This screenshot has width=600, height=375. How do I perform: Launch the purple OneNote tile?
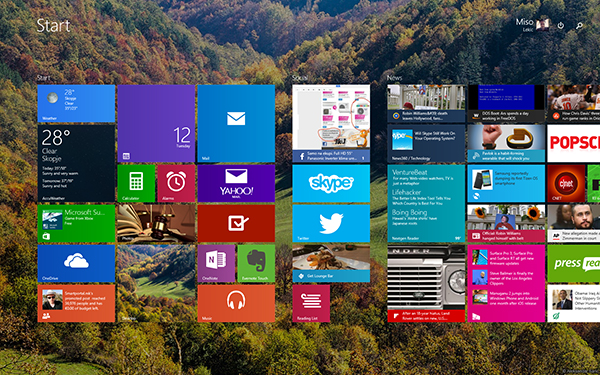pos(216,263)
